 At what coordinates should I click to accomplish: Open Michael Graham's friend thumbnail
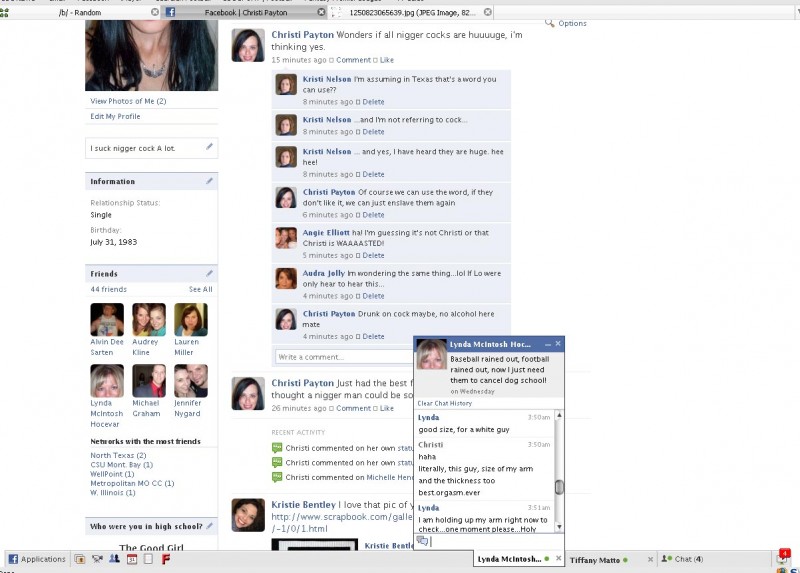[x=149, y=381]
